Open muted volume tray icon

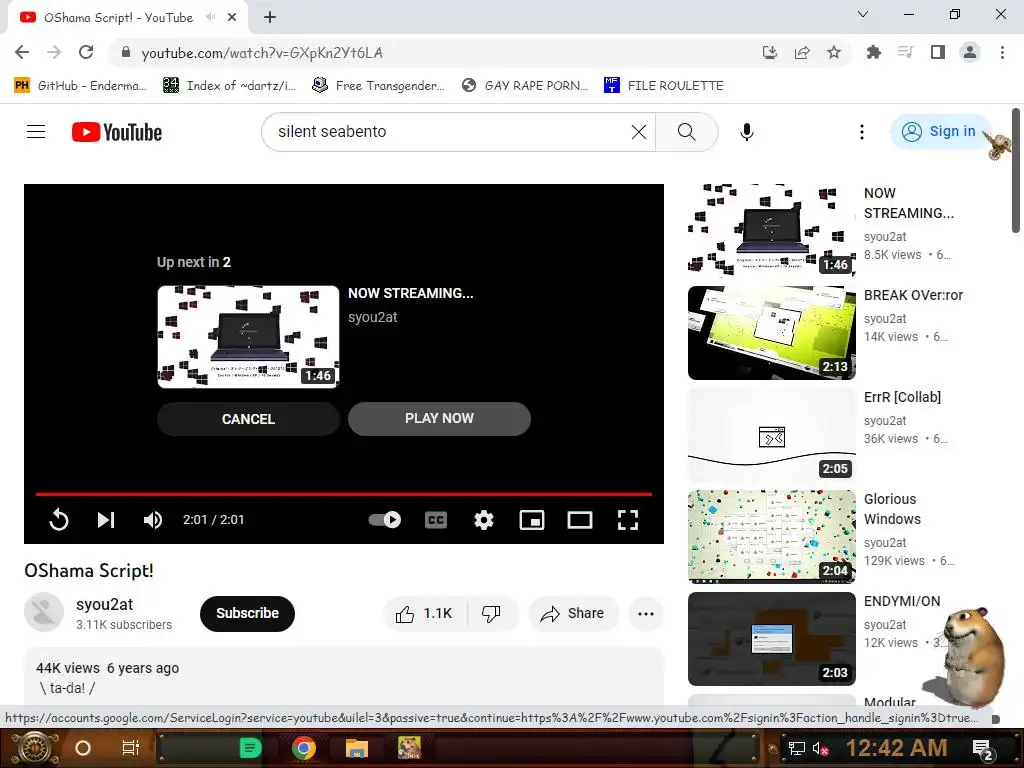[820, 748]
